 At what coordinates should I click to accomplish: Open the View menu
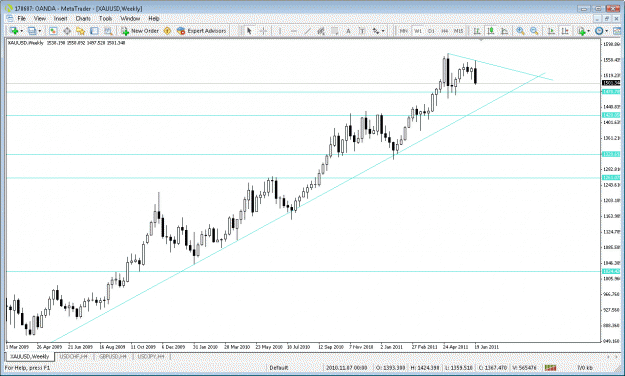[x=40, y=18]
